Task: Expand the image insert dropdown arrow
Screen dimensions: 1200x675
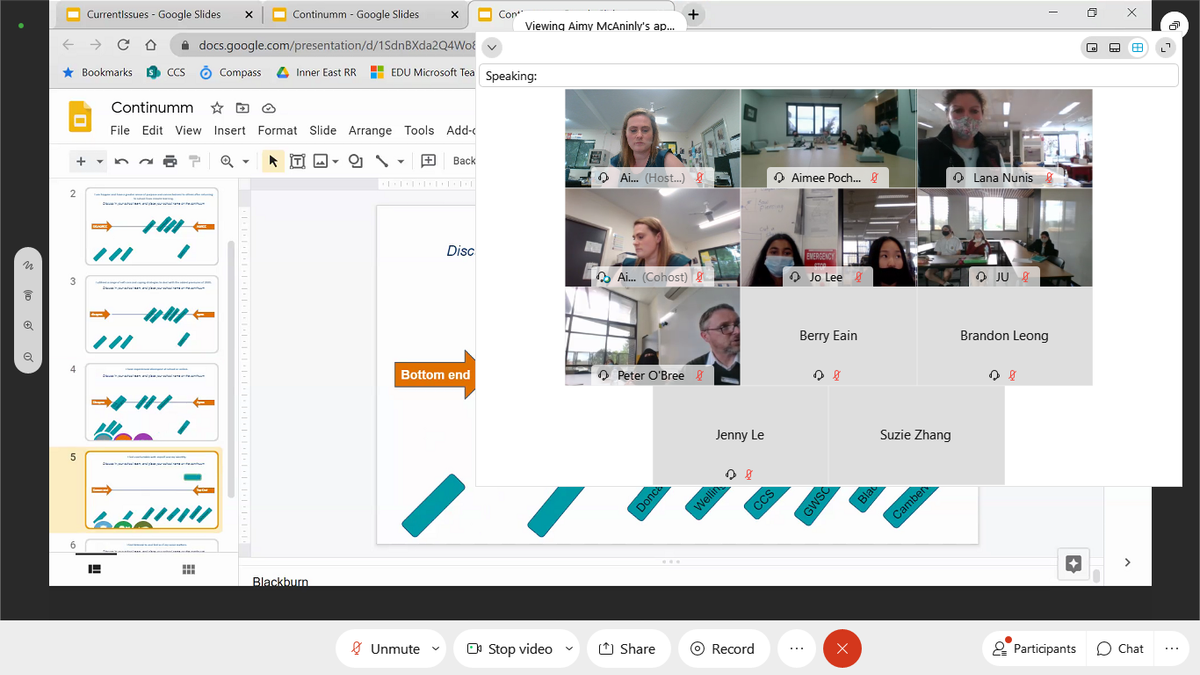Action: click(x=335, y=161)
